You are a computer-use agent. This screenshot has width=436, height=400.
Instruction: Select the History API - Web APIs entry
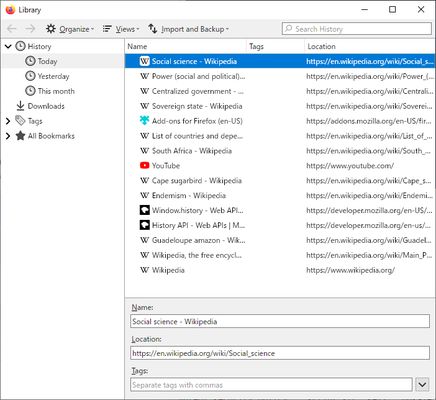click(x=280, y=225)
